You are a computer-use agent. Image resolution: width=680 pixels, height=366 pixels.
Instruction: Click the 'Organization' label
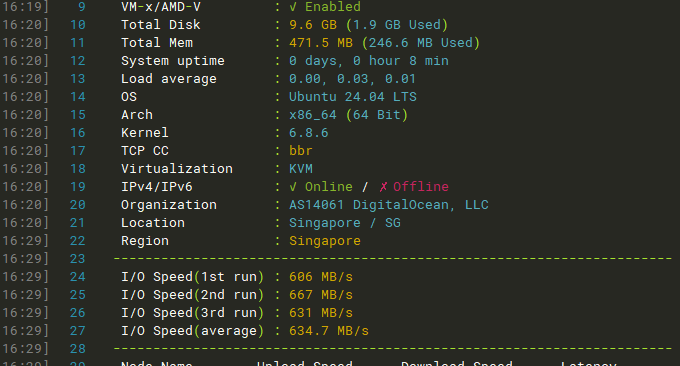coord(169,205)
